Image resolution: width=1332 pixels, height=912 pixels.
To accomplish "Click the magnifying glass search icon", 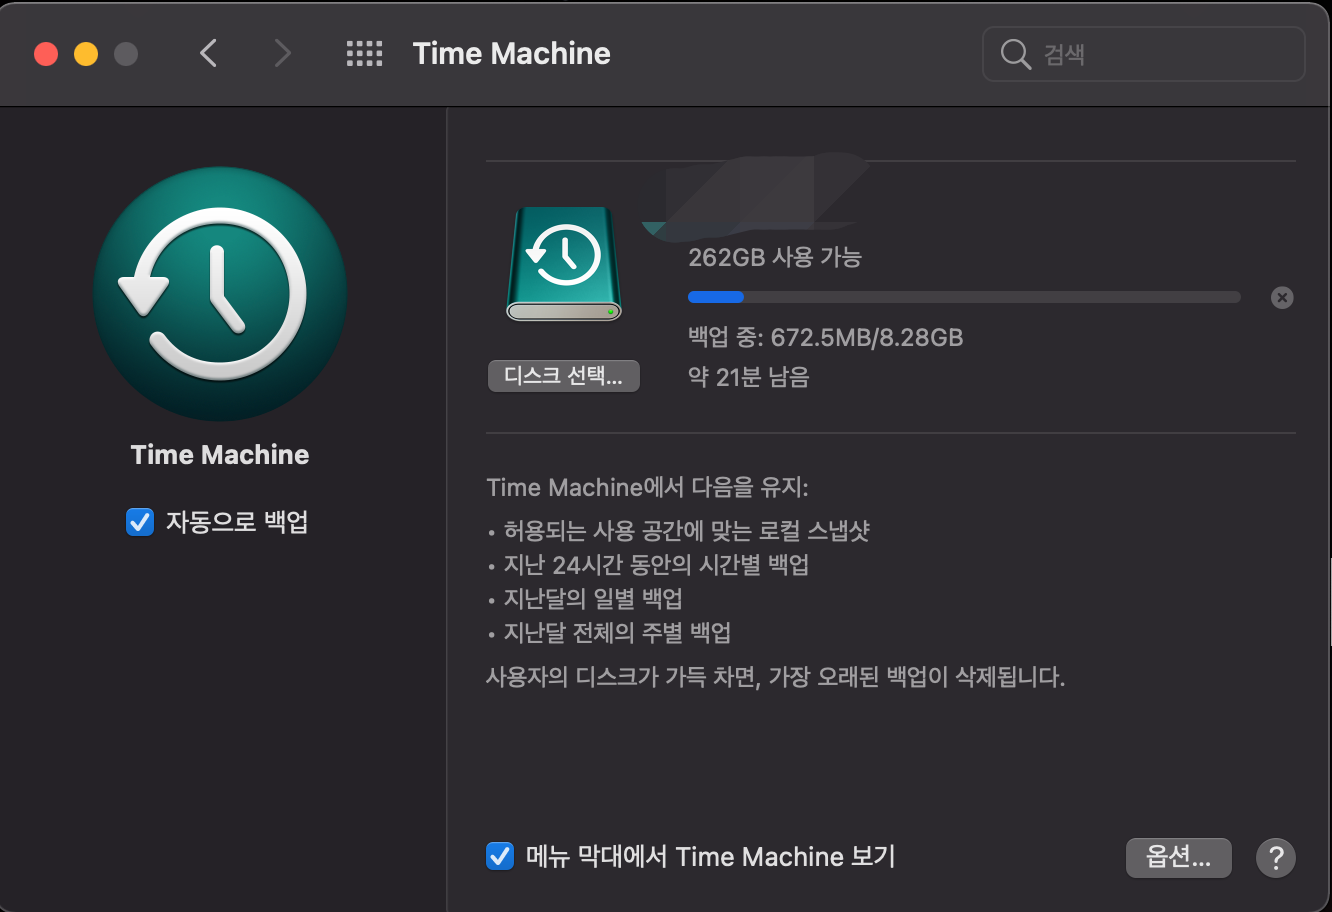I will click(x=1015, y=54).
